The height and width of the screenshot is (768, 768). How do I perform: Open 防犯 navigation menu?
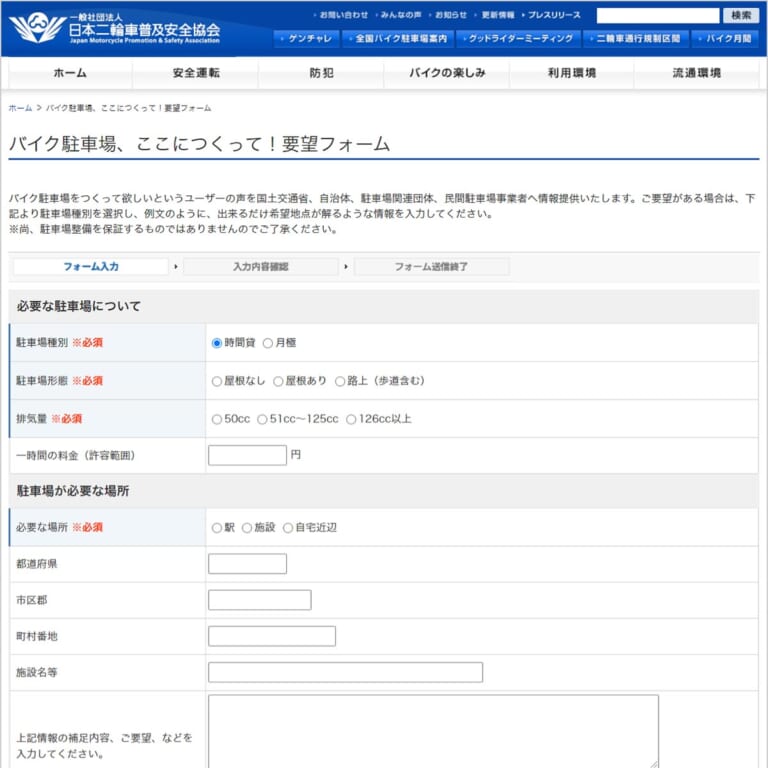[x=321, y=73]
